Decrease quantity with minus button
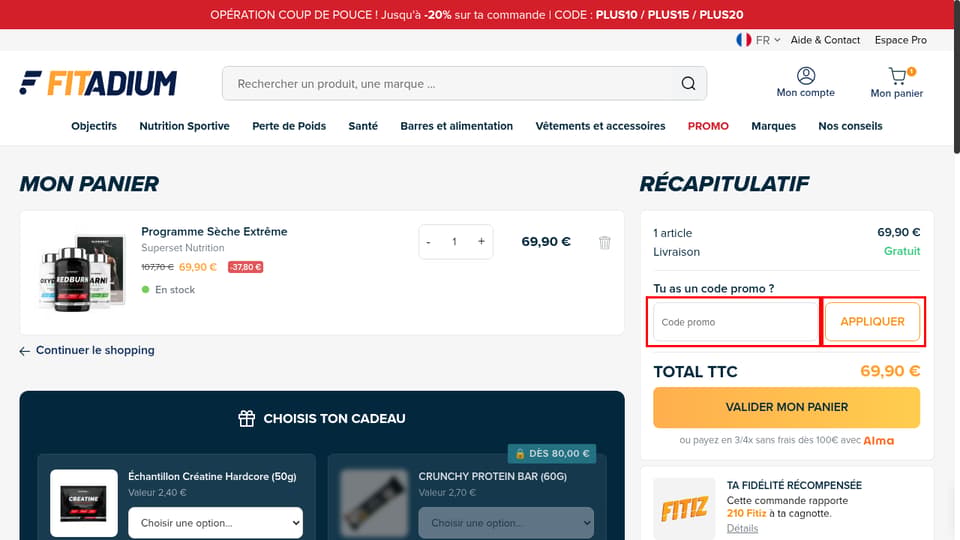The image size is (960, 540). (429, 242)
